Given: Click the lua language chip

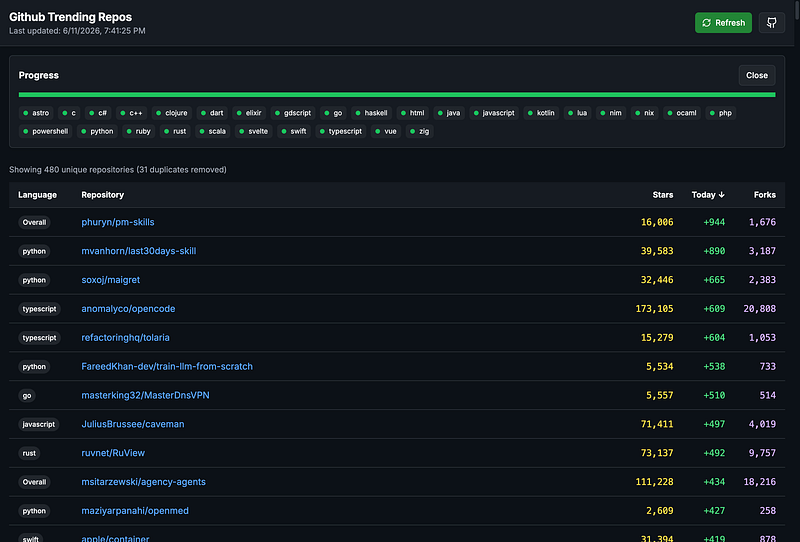Looking at the screenshot, I should pyautogui.click(x=577, y=113).
